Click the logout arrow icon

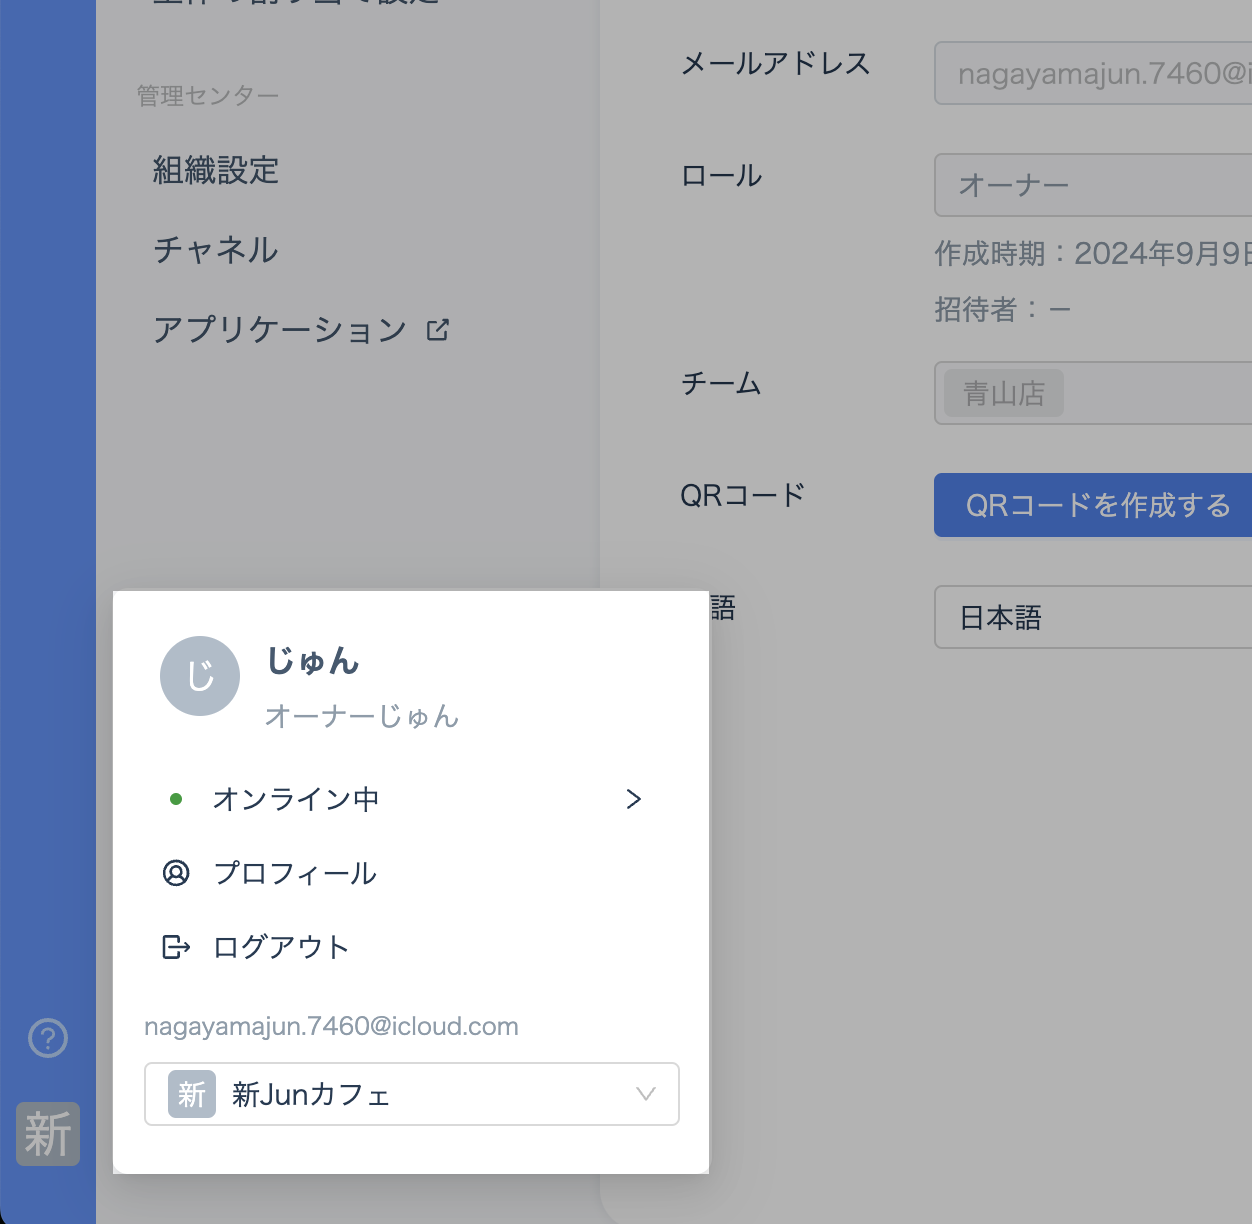pyautogui.click(x=176, y=947)
